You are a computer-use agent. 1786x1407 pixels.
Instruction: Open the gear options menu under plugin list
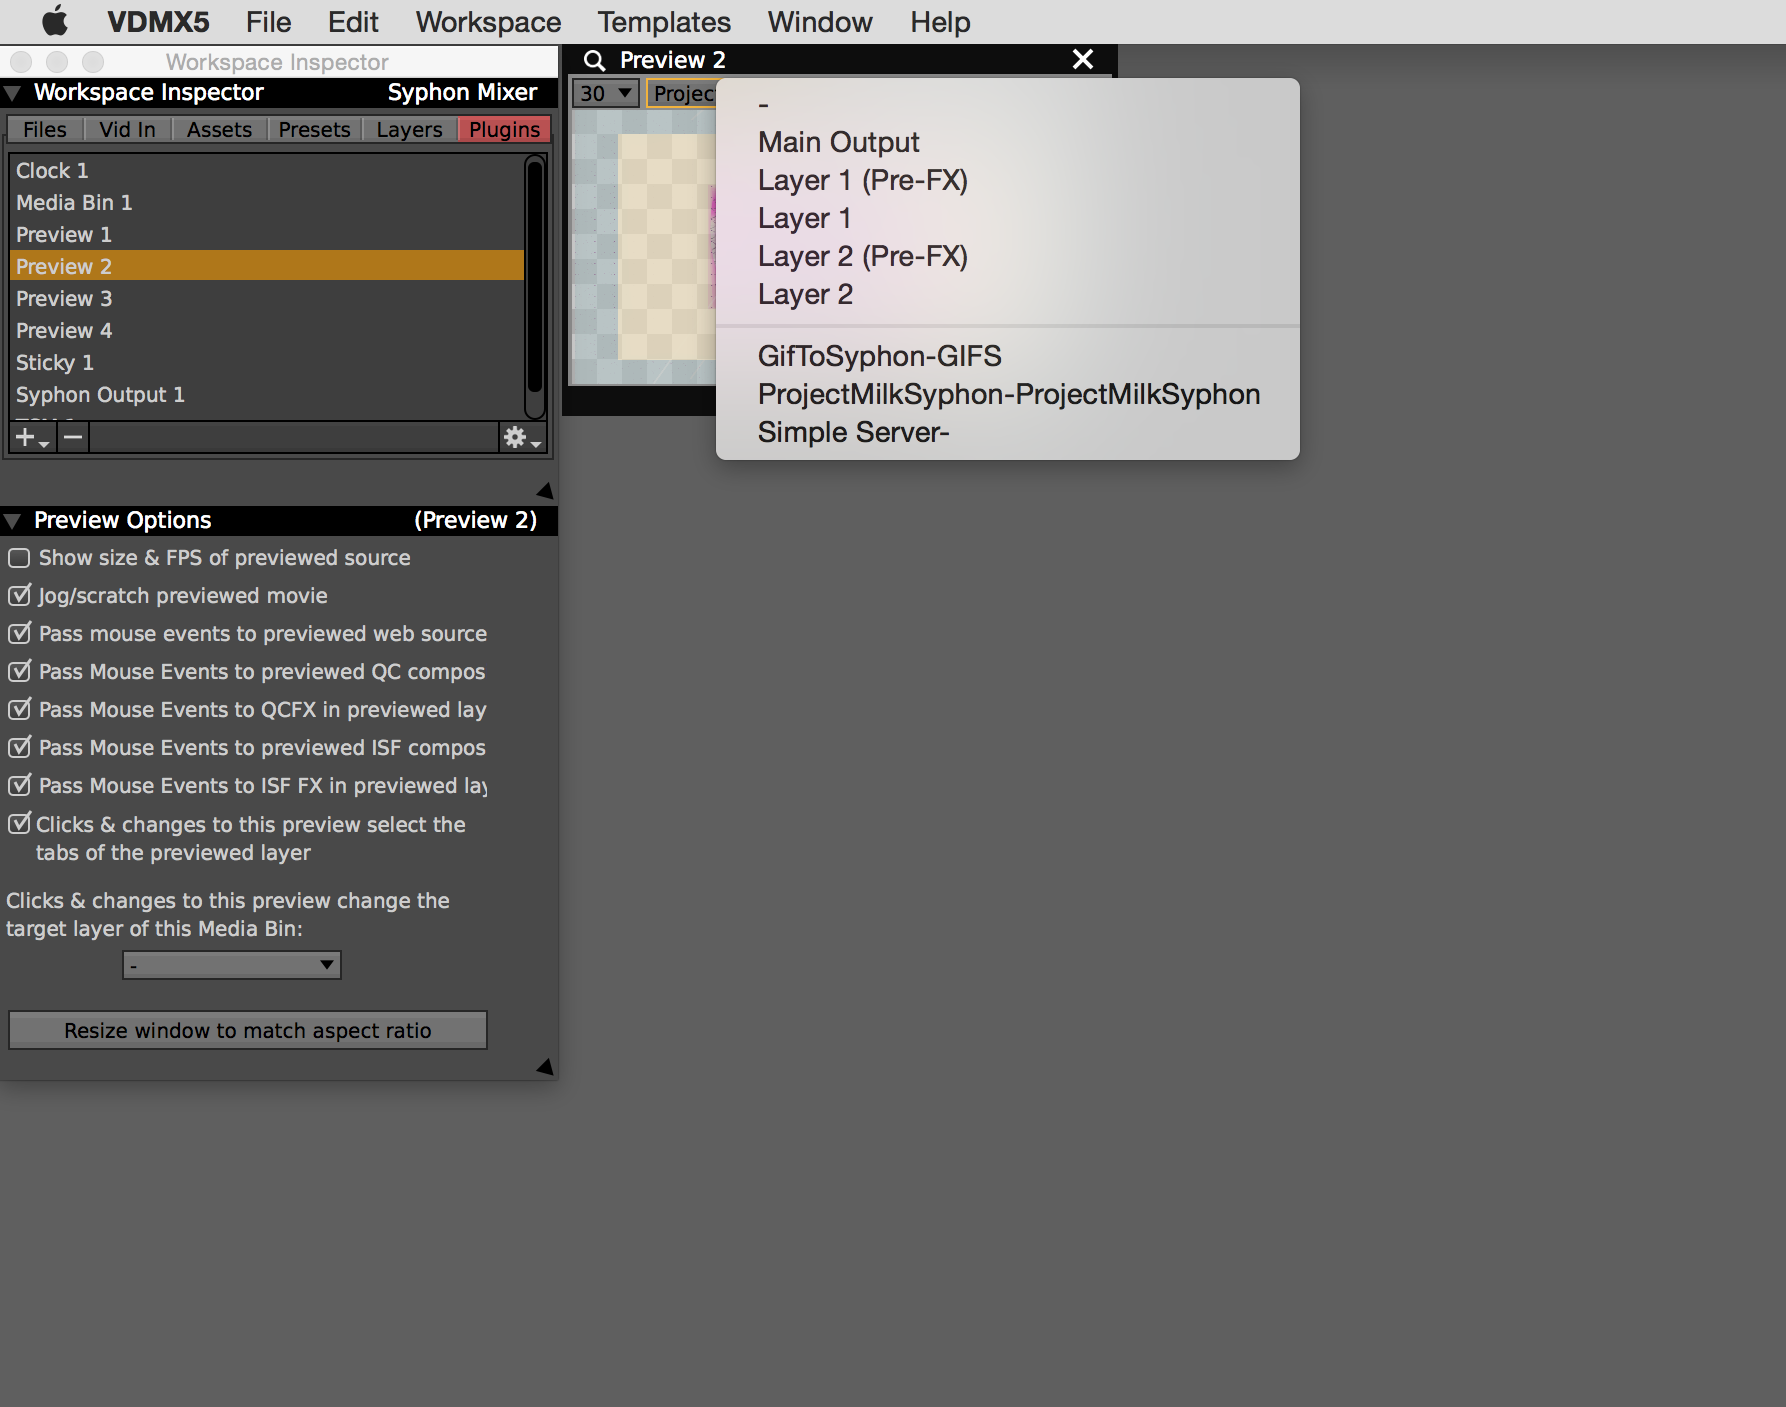click(x=521, y=437)
